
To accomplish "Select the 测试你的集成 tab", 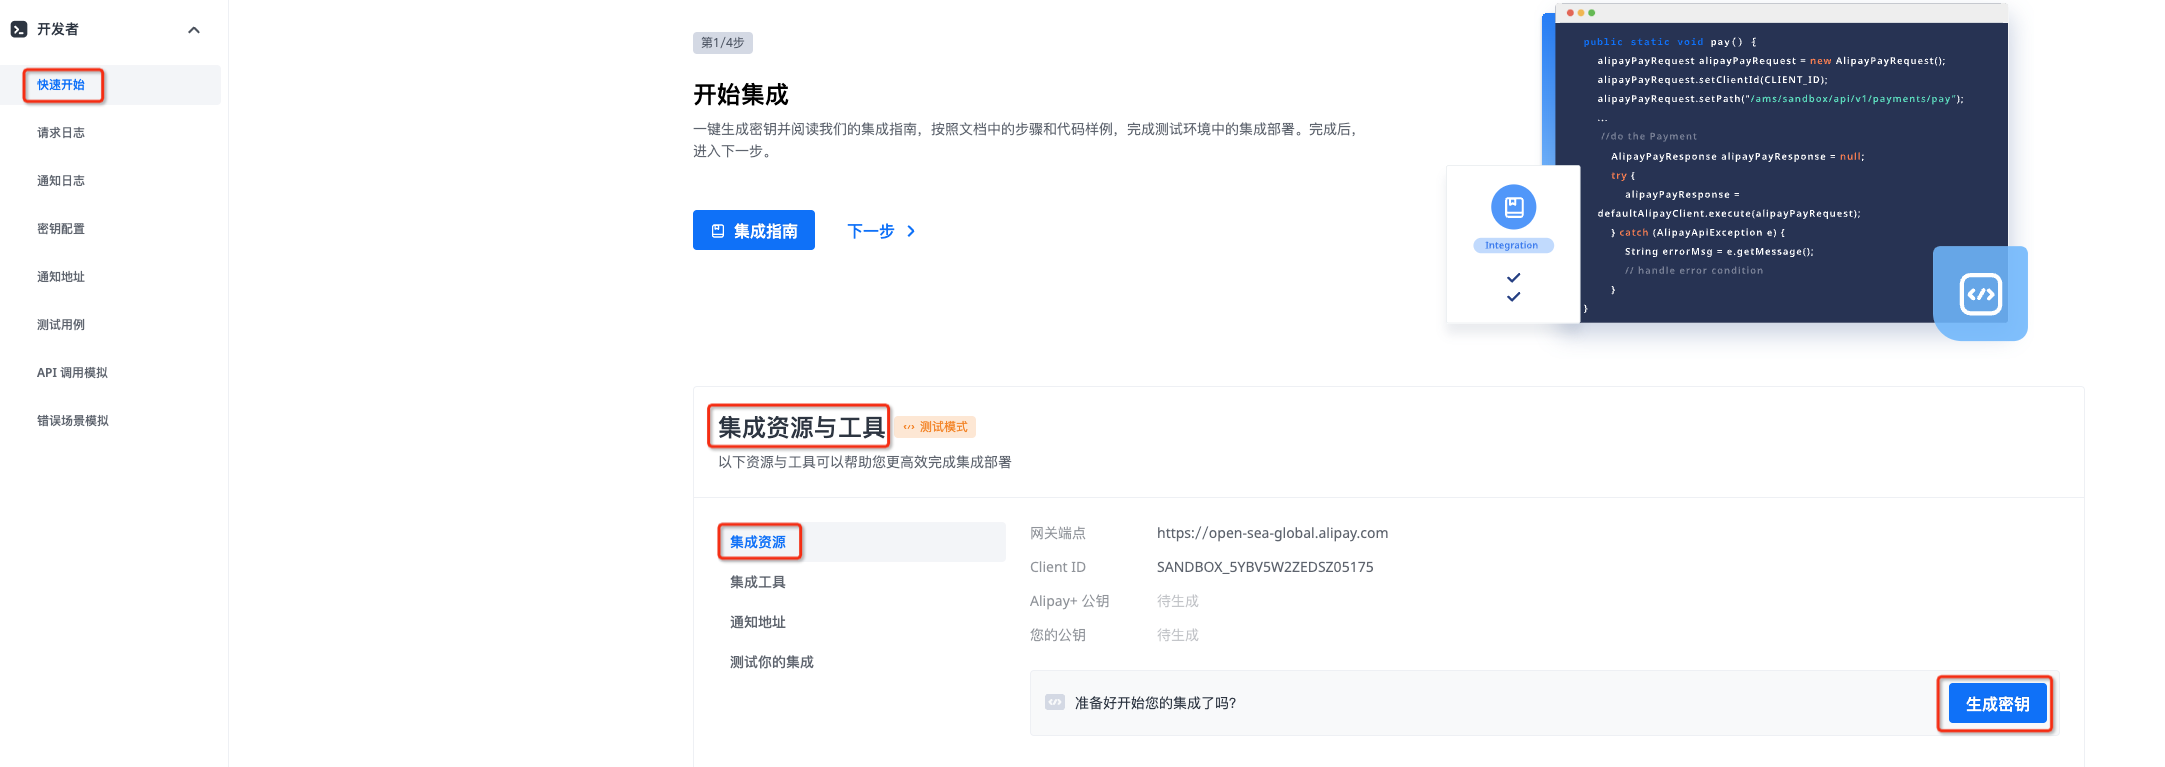I will (x=772, y=662).
